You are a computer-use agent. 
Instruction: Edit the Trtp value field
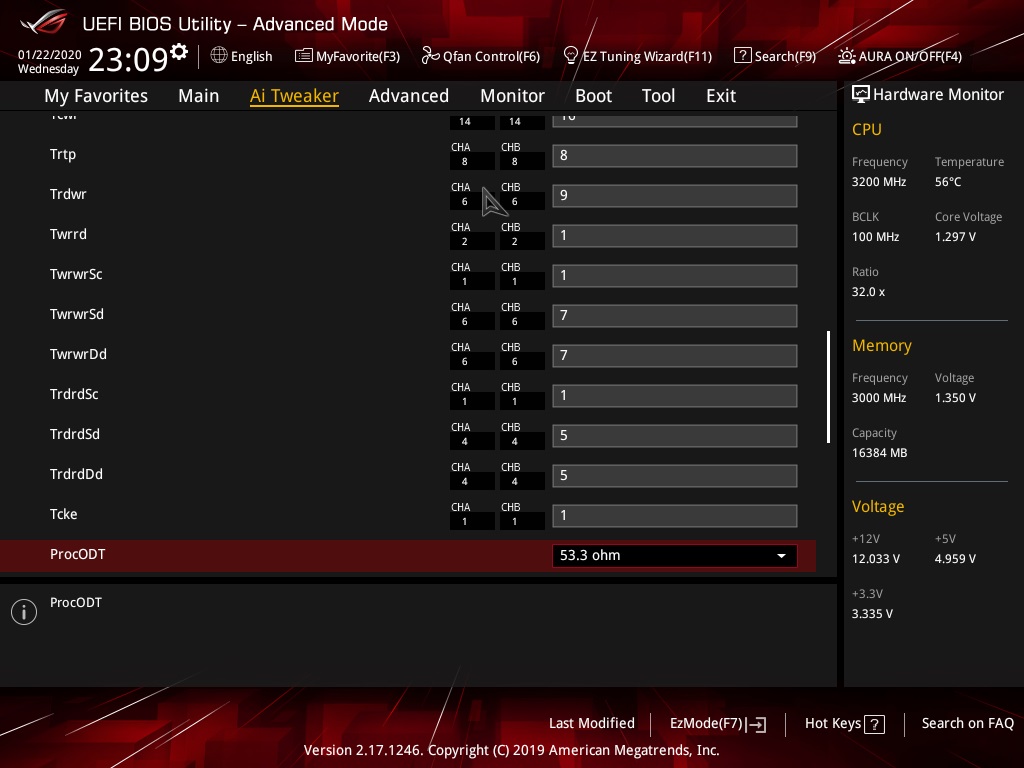[x=675, y=155]
